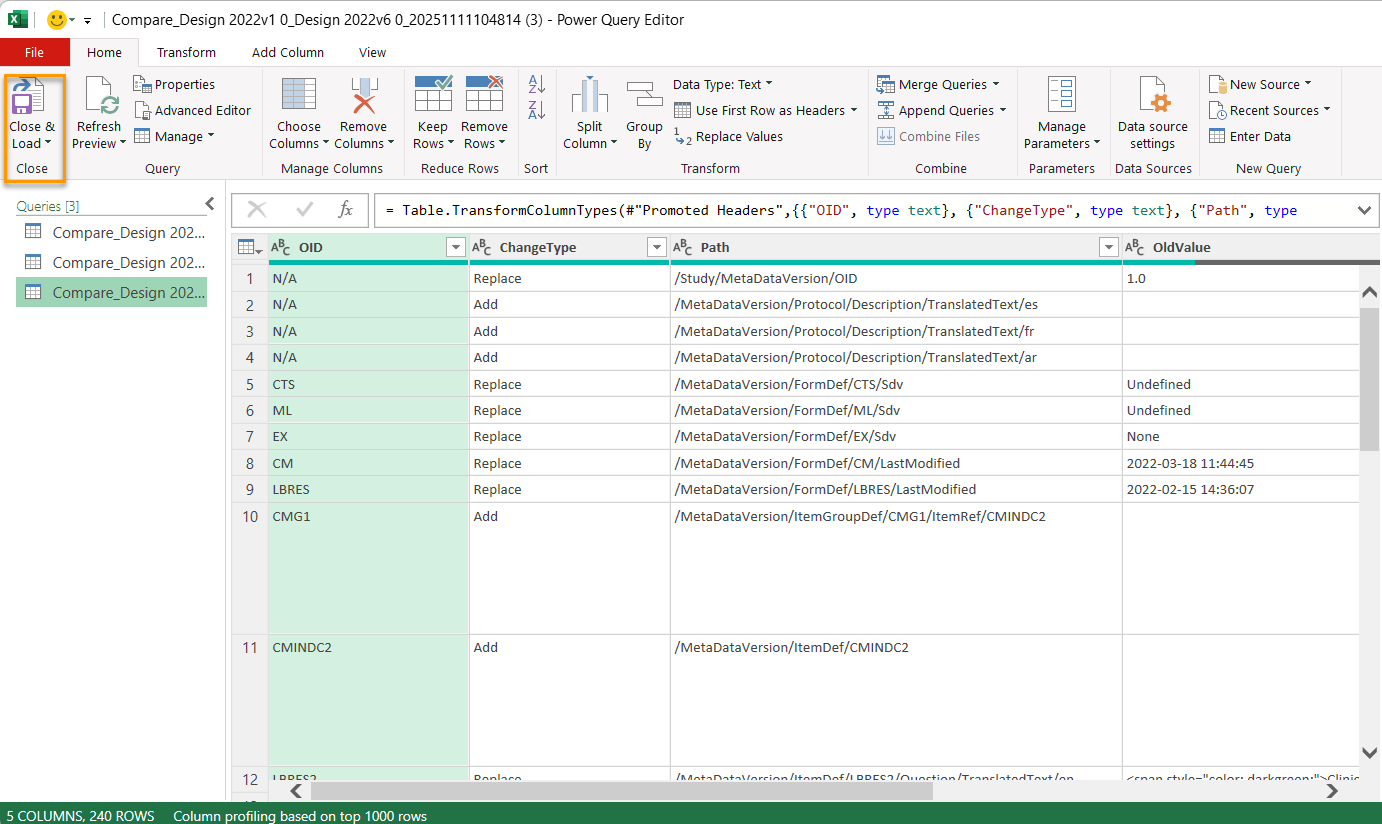Image resolution: width=1382 pixels, height=824 pixels.
Task: Click the horizontal scrollbar of the data grid
Action: (x=620, y=791)
